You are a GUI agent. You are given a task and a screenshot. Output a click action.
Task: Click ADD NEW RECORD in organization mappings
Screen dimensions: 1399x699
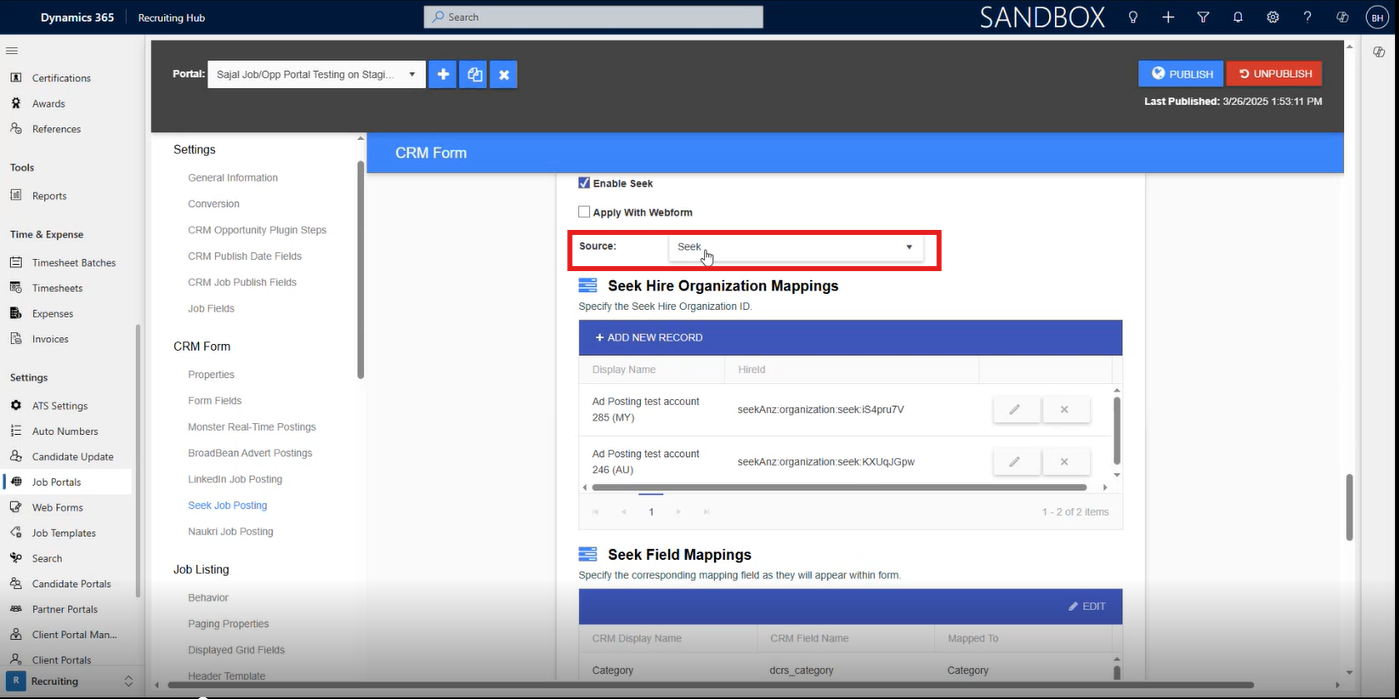[649, 338]
